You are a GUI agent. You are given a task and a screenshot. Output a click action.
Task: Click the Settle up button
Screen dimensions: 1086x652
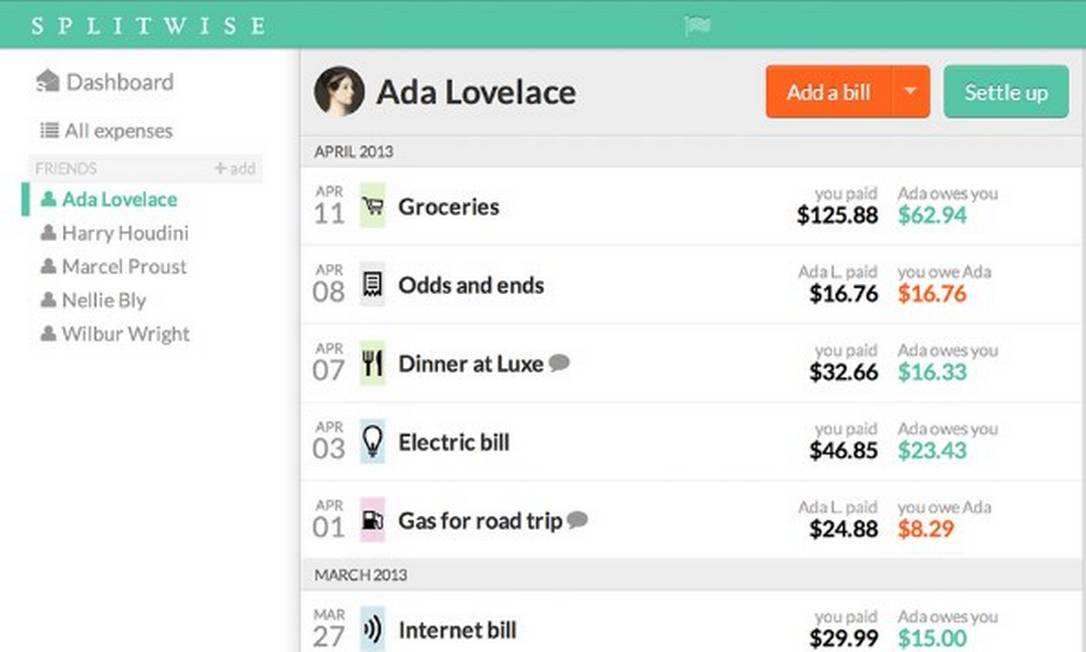pyautogui.click(x=1005, y=92)
